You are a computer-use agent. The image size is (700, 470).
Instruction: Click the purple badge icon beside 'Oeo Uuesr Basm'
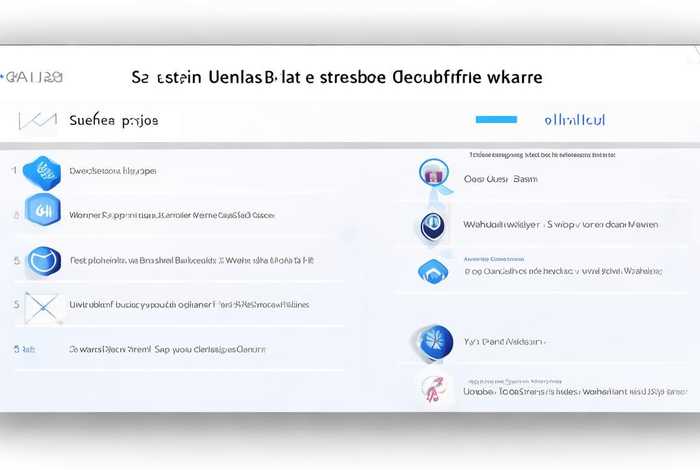(x=434, y=174)
